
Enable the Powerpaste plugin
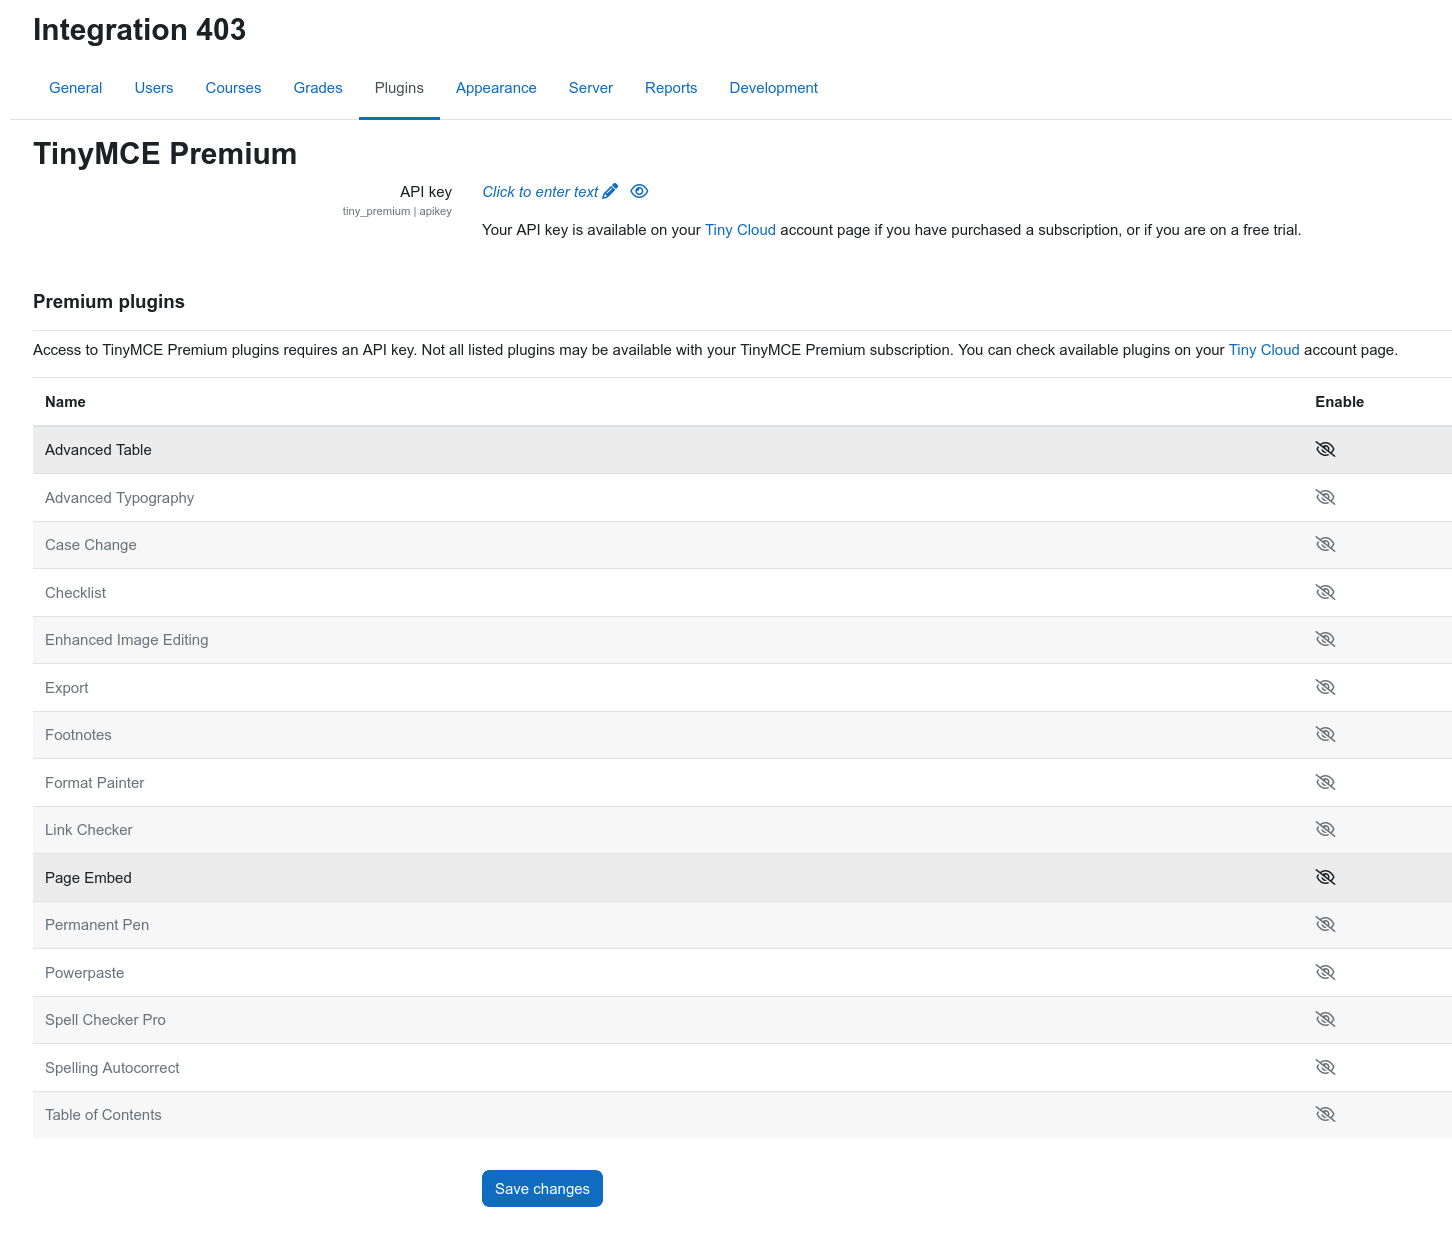1325,972
